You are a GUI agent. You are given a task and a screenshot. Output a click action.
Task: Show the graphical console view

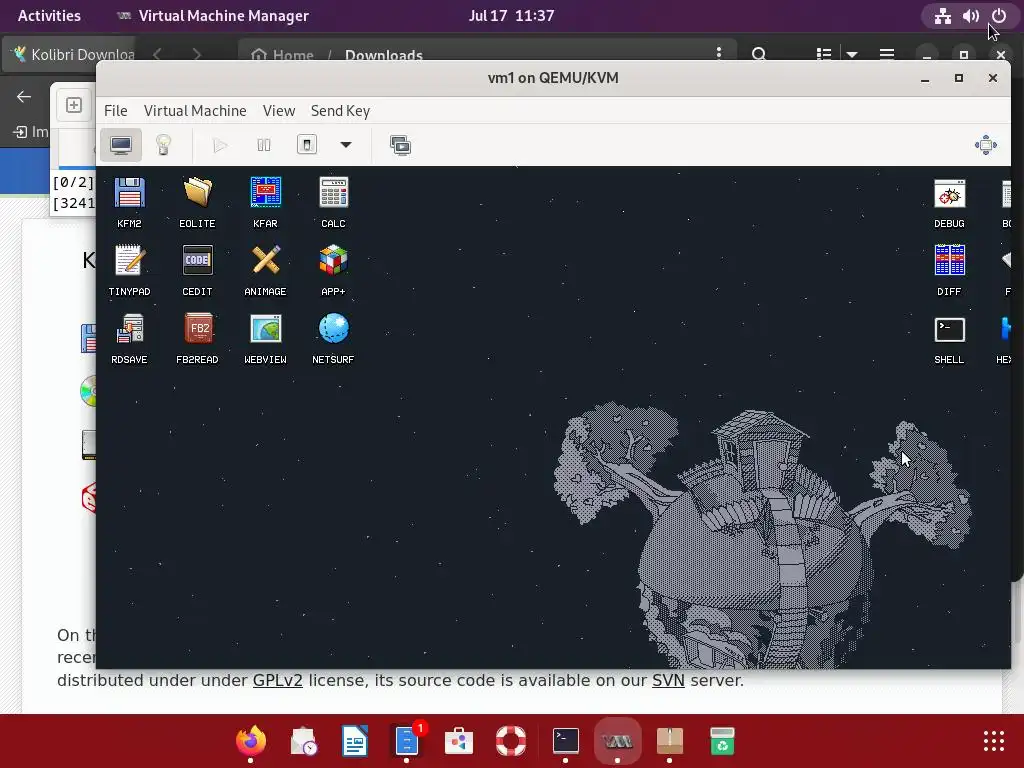tap(121, 145)
